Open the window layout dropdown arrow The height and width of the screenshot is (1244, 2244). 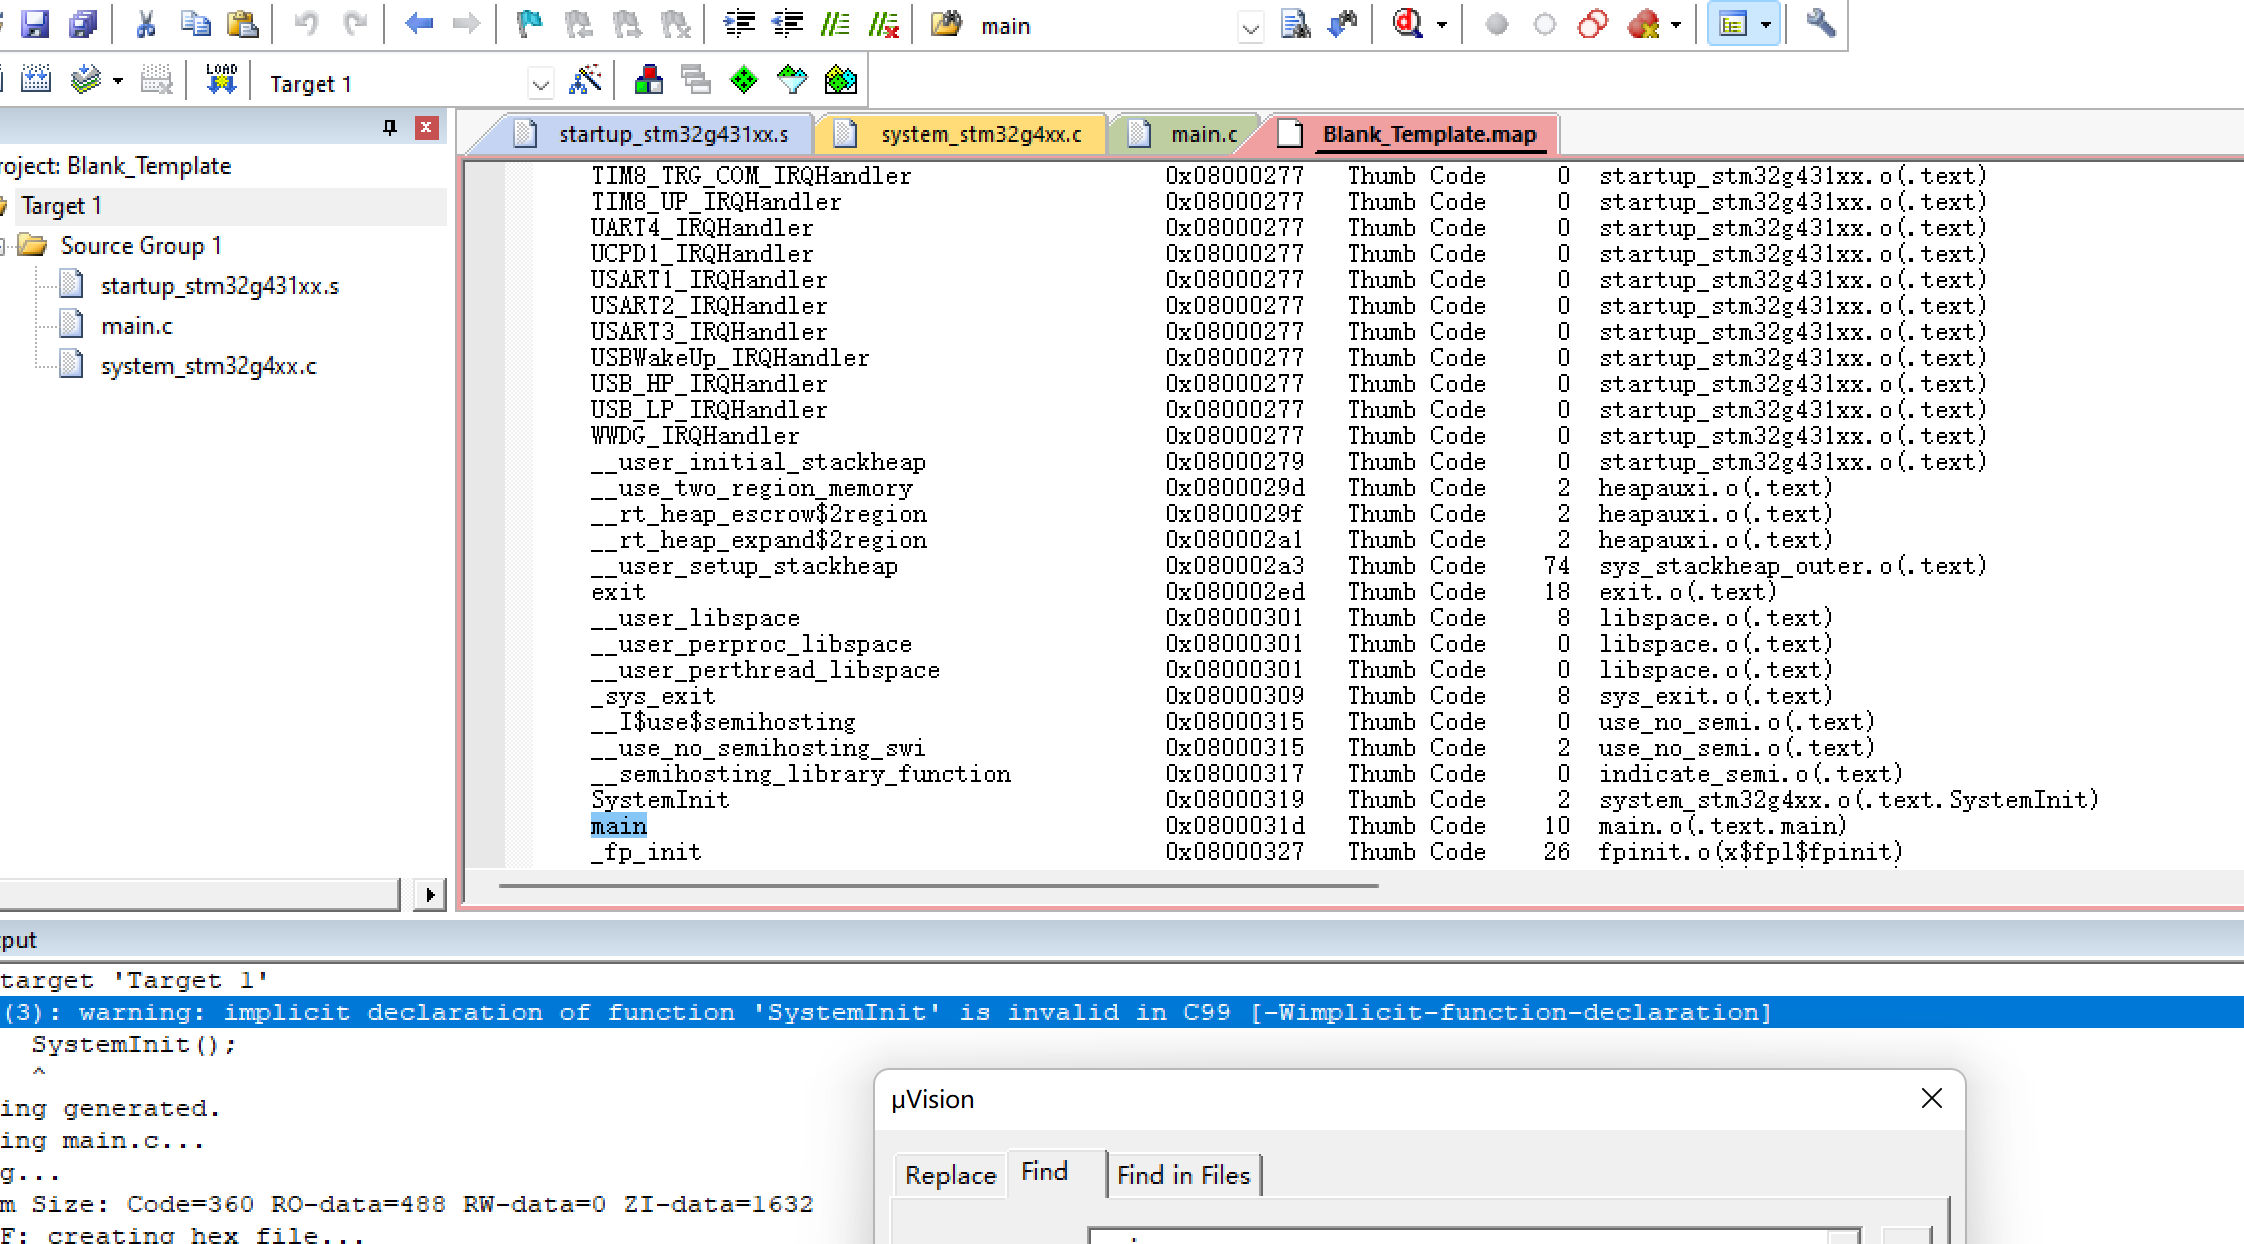point(1766,25)
